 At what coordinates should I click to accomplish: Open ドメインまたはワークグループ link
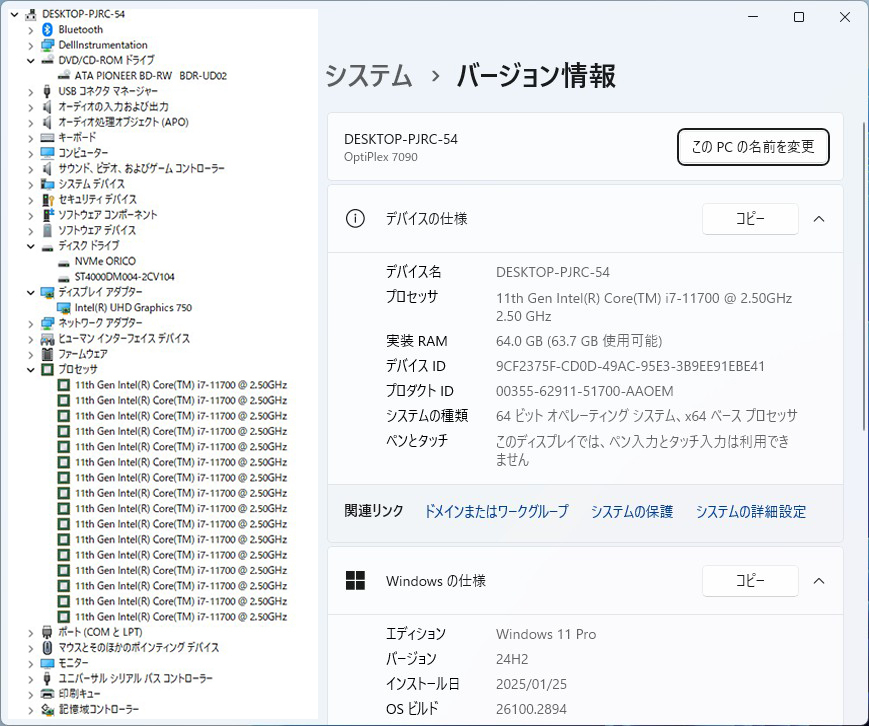(x=497, y=511)
